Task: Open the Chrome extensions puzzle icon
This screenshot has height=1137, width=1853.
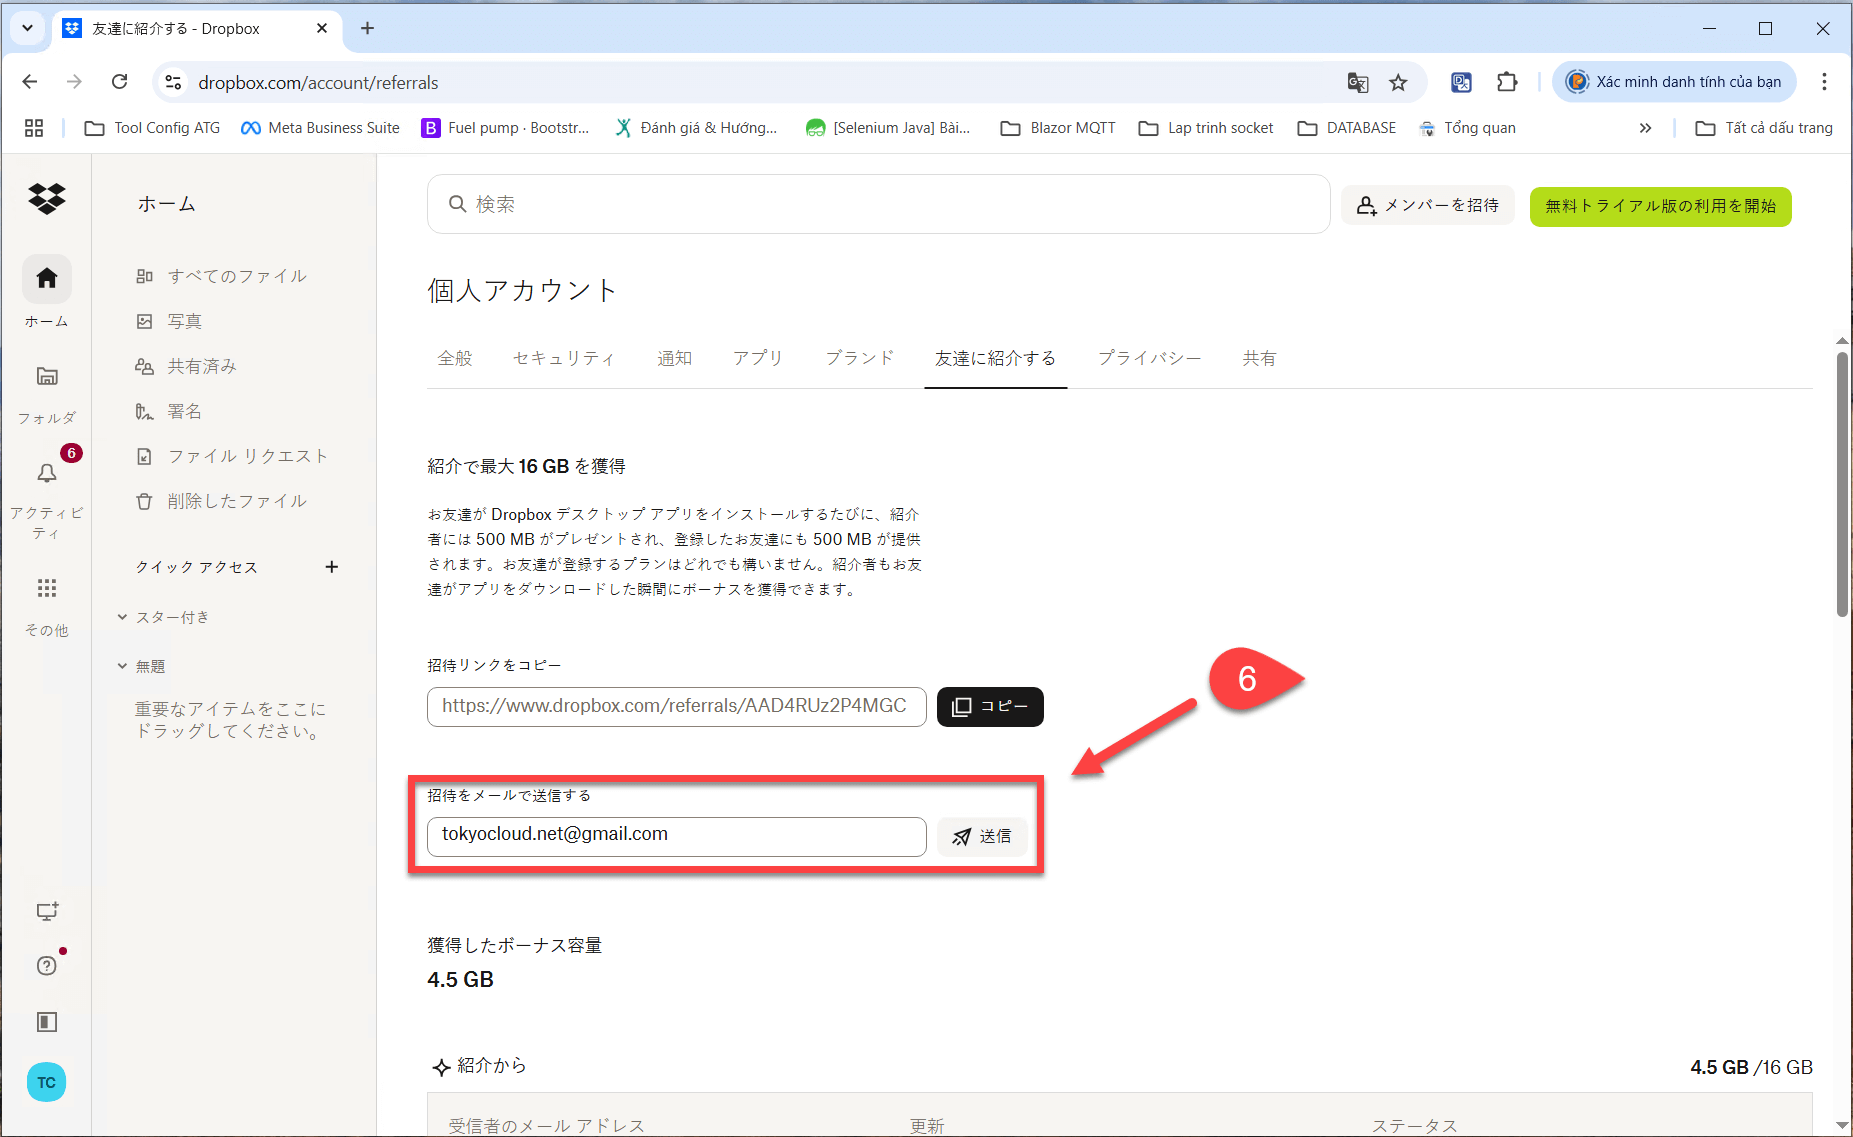Action: pyautogui.click(x=1507, y=82)
